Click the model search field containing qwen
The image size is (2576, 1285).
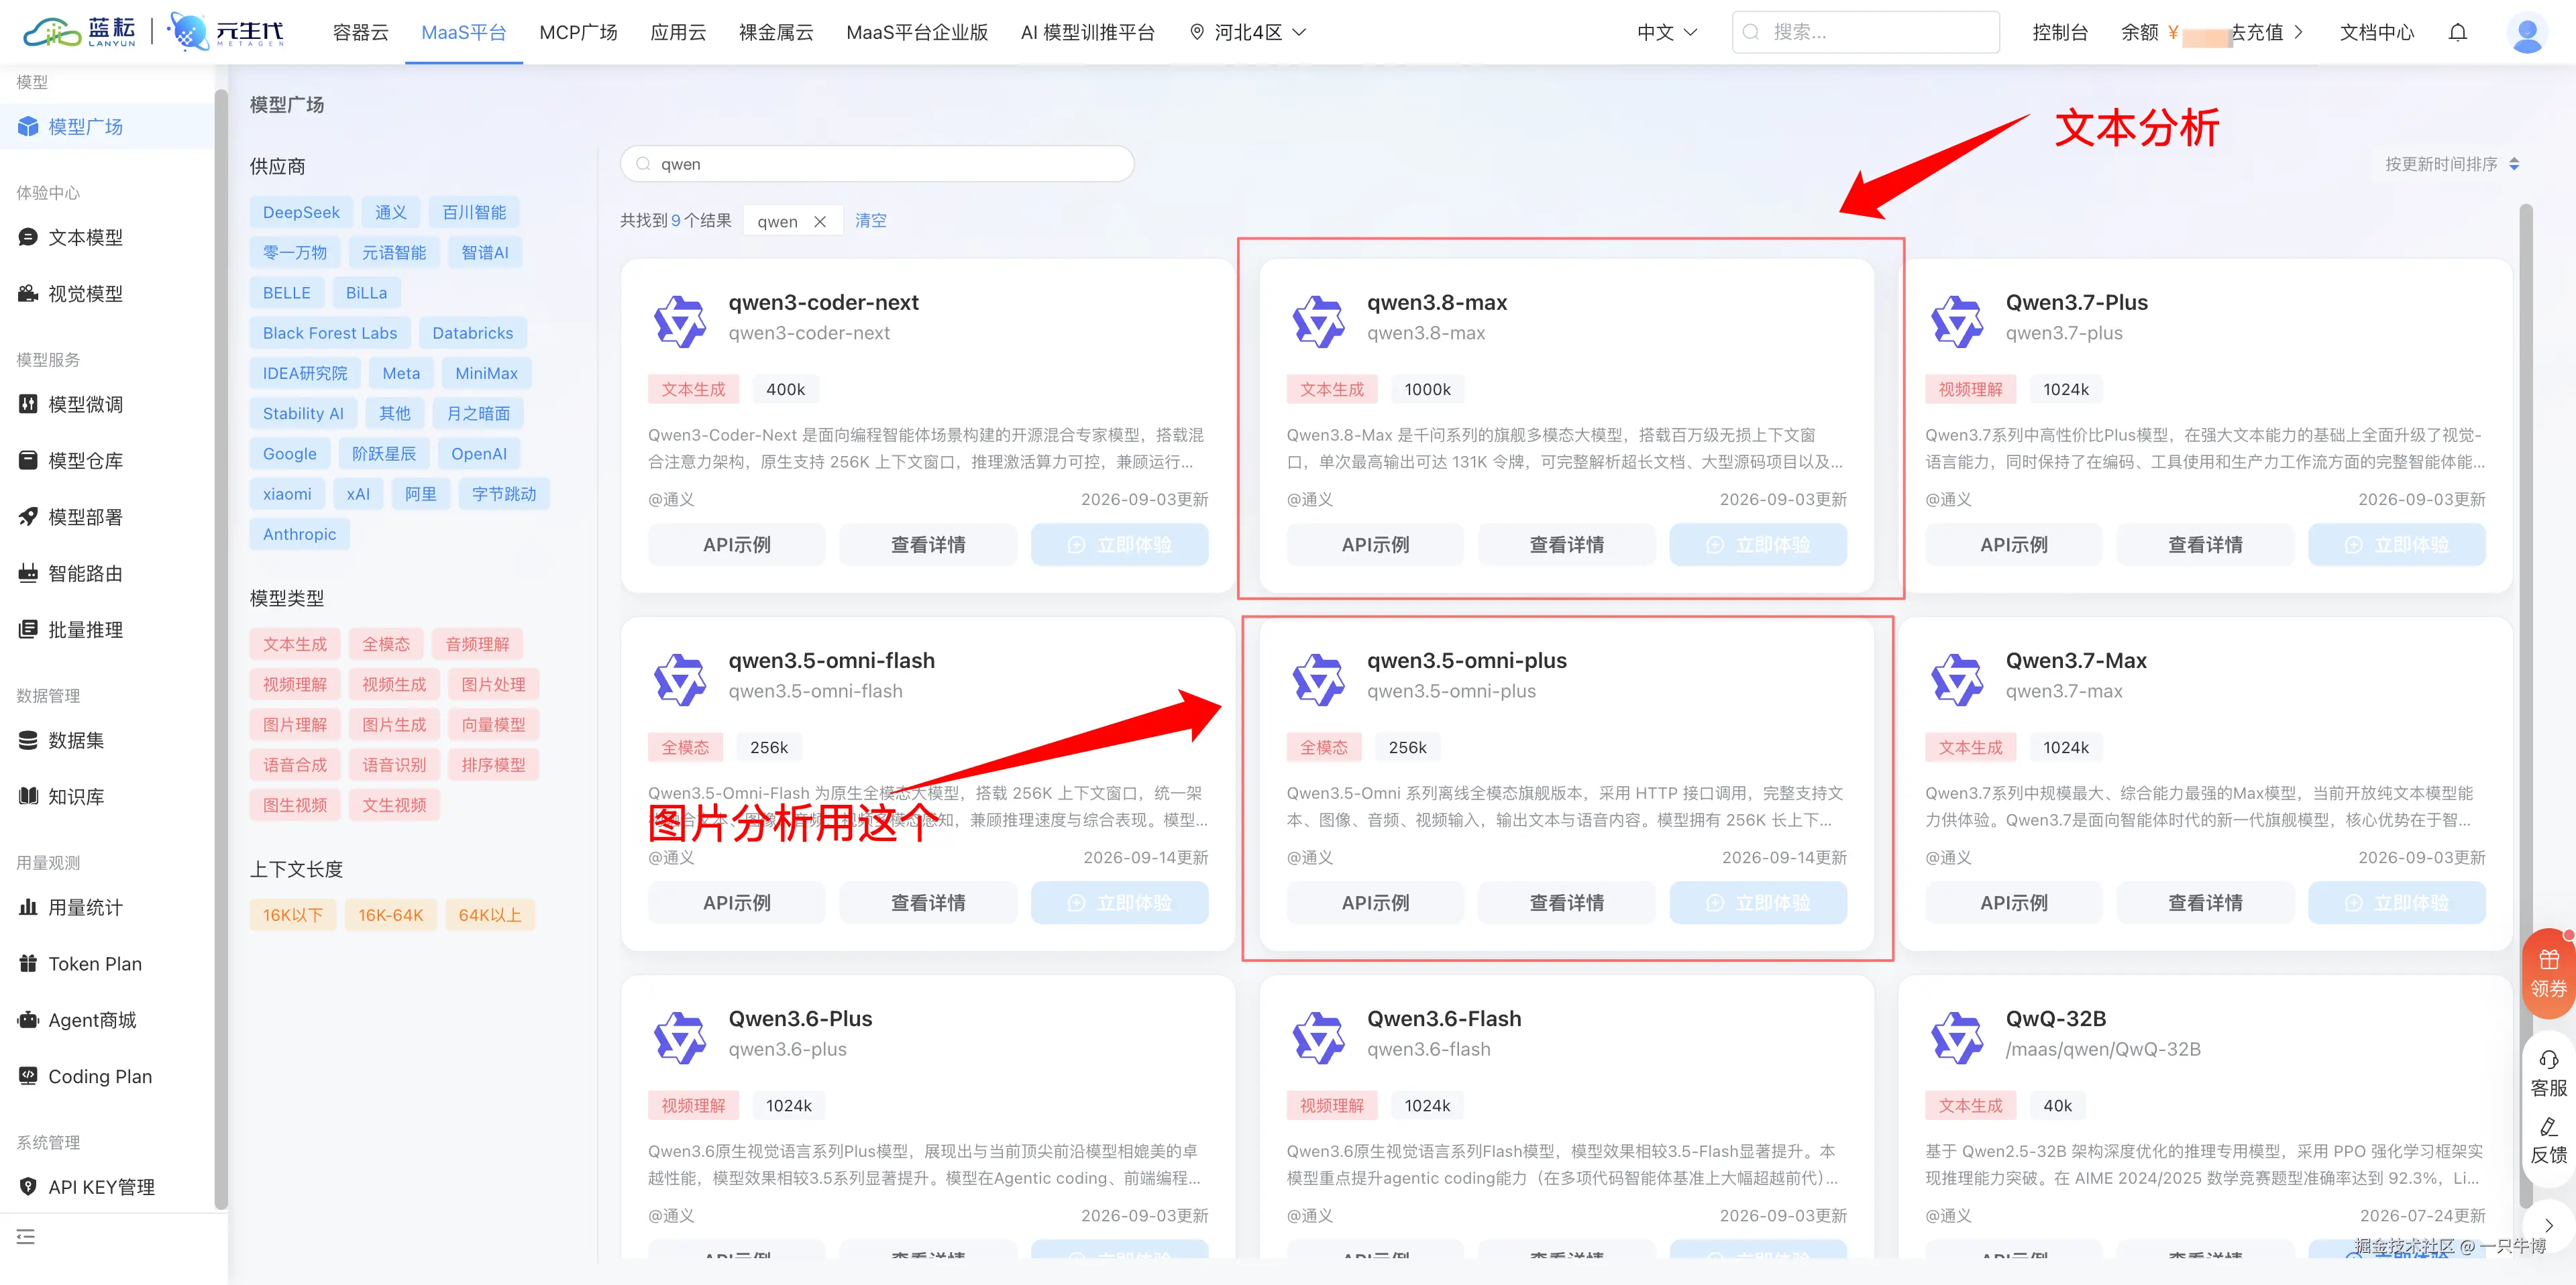click(x=877, y=164)
